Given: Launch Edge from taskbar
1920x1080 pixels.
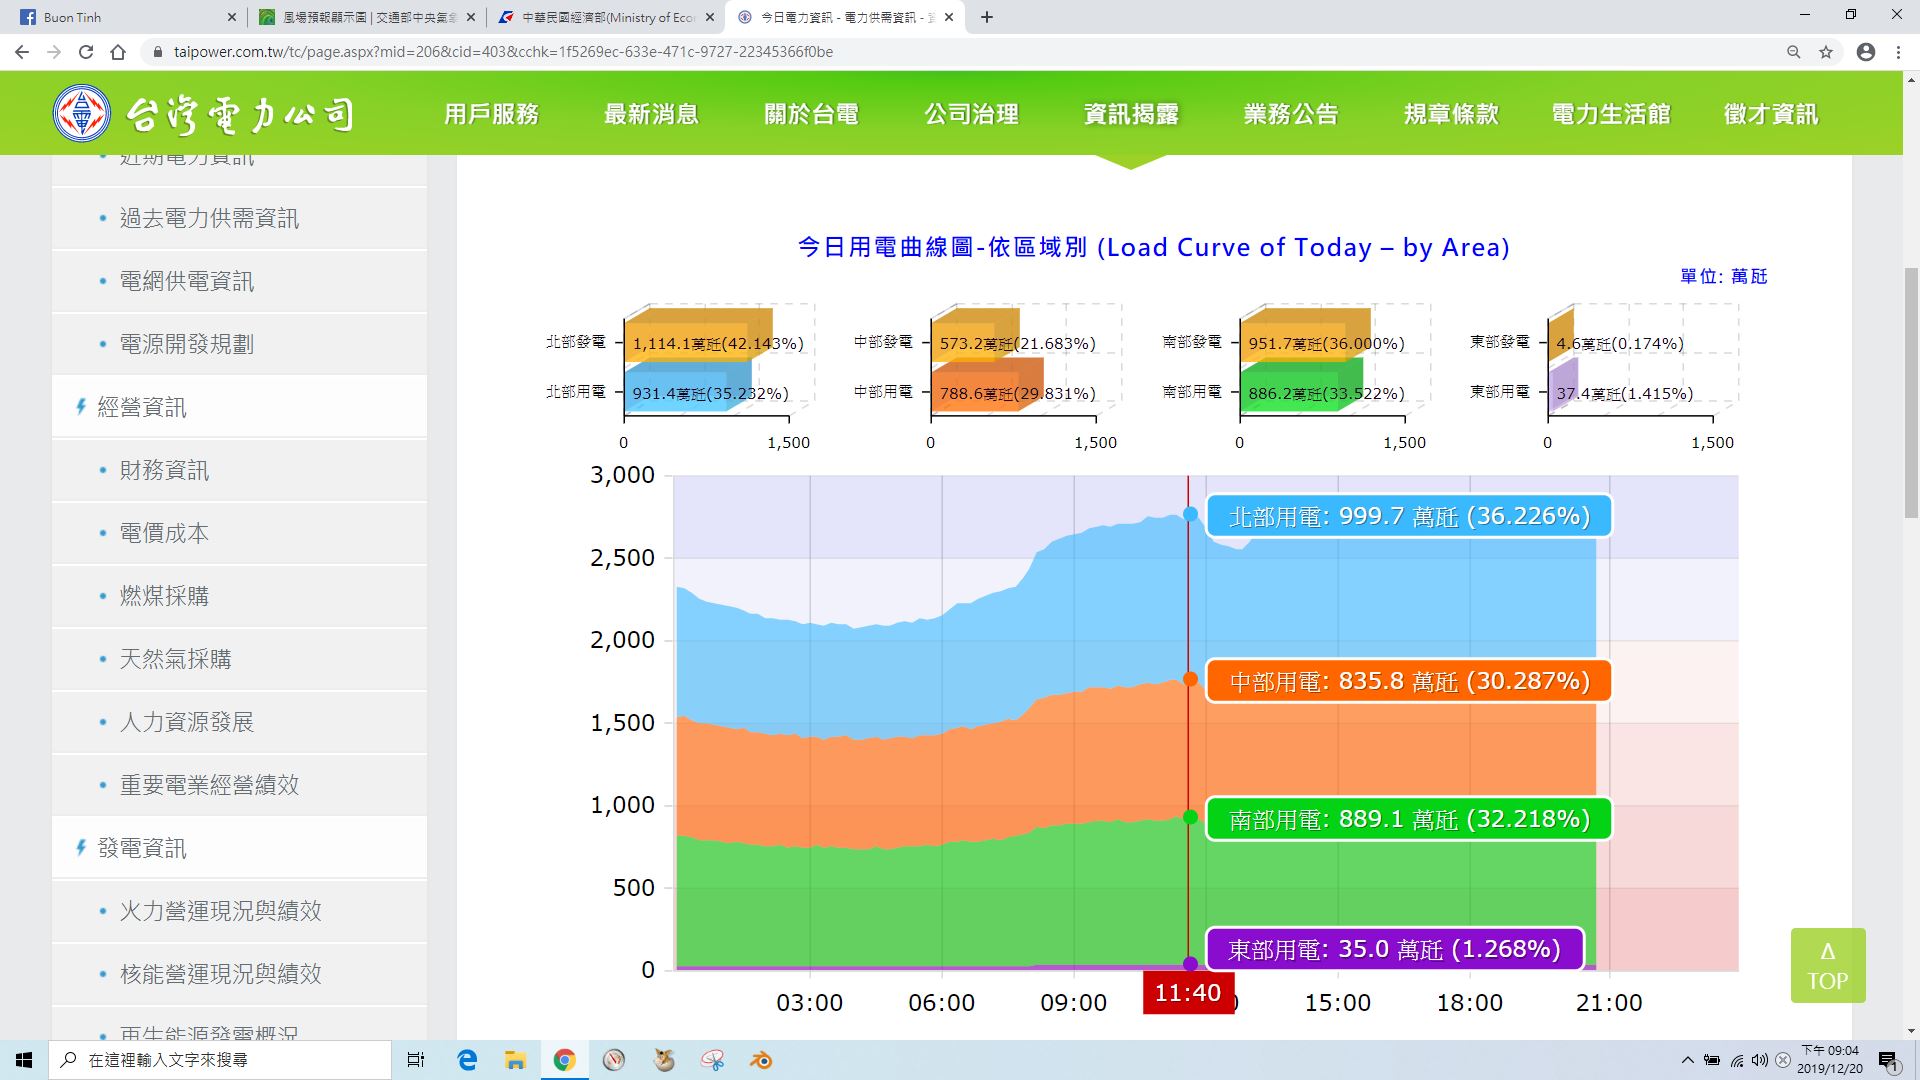Looking at the screenshot, I should pyautogui.click(x=467, y=1060).
